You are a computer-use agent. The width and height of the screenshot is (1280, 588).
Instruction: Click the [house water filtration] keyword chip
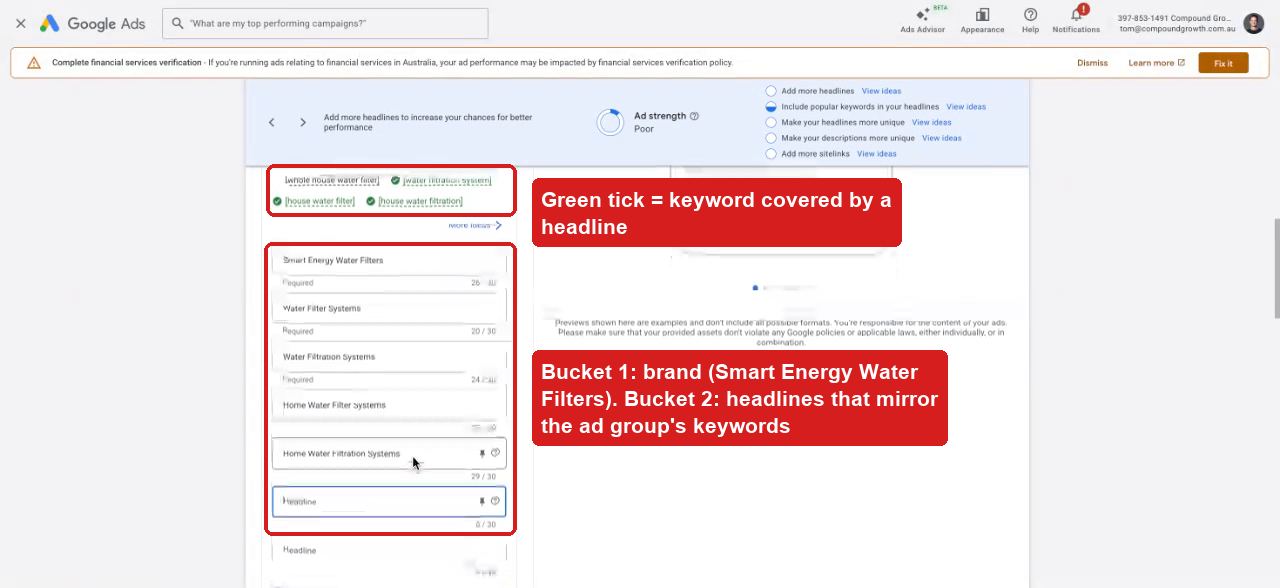(420, 201)
